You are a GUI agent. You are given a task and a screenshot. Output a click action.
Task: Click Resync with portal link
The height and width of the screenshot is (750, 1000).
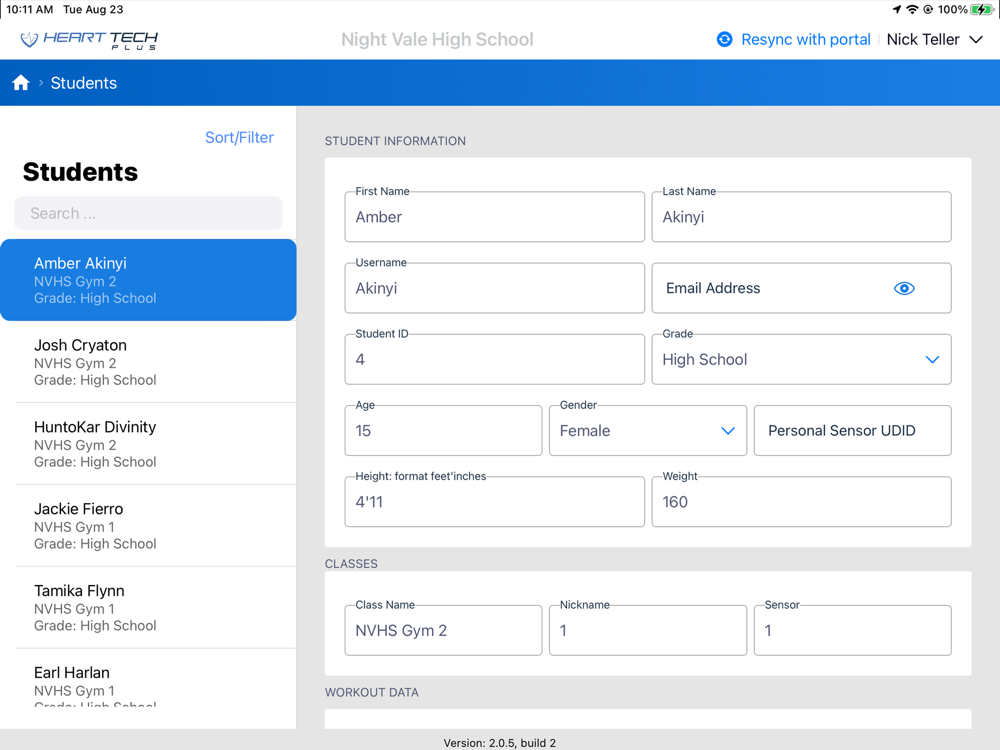point(805,40)
